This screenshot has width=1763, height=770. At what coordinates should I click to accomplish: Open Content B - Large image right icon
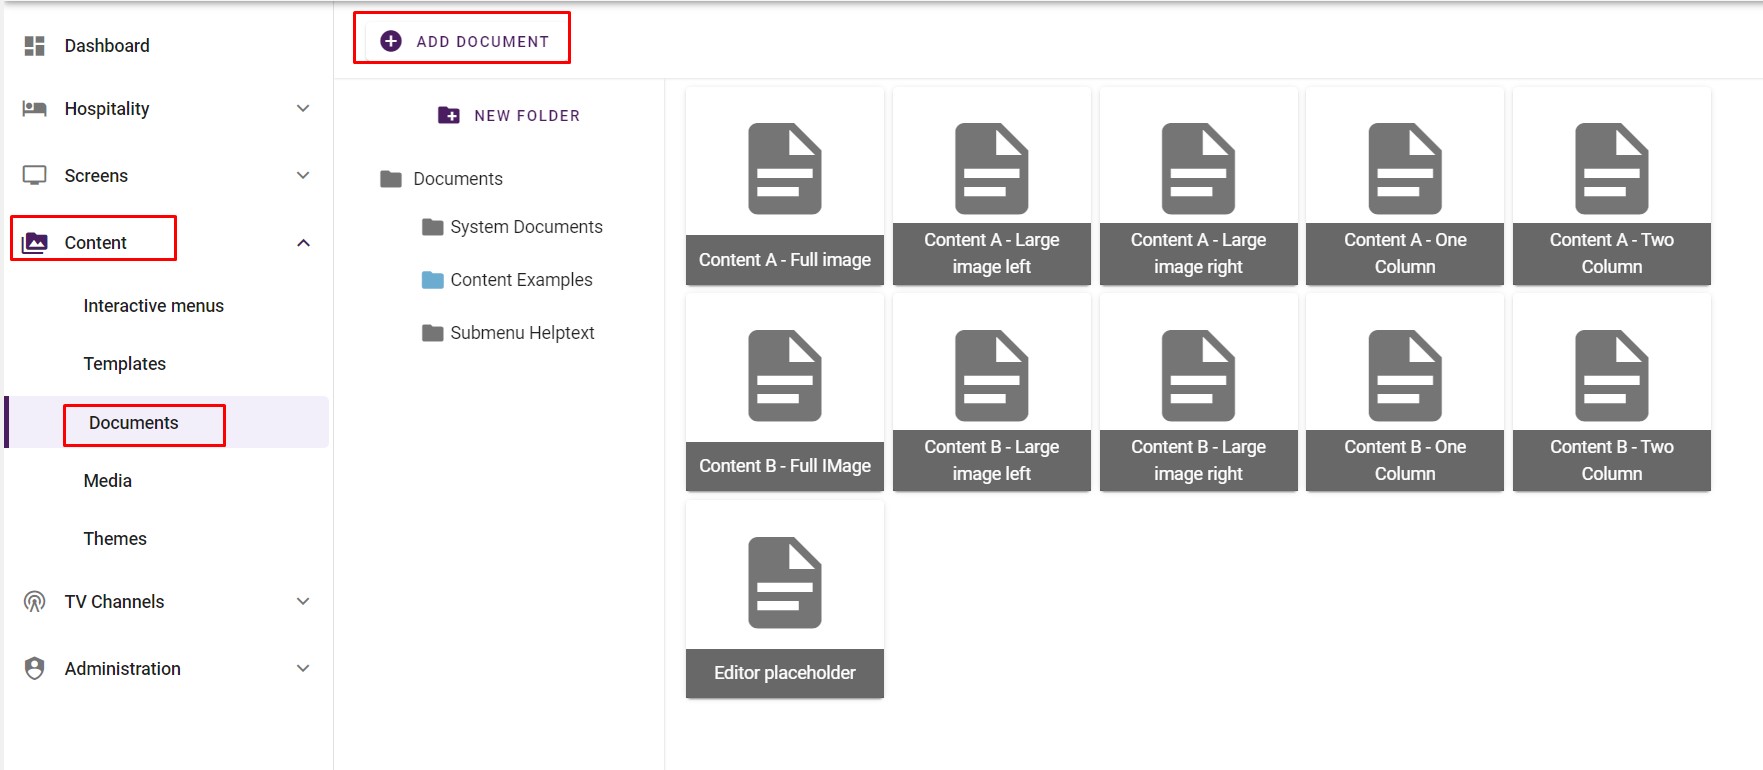click(x=1198, y=376)
